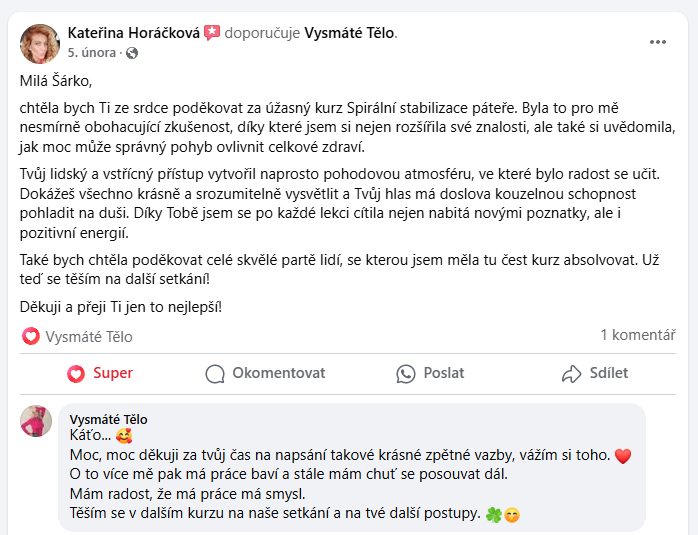Click the recommendation badge icon beside the name

click(212, 33)
